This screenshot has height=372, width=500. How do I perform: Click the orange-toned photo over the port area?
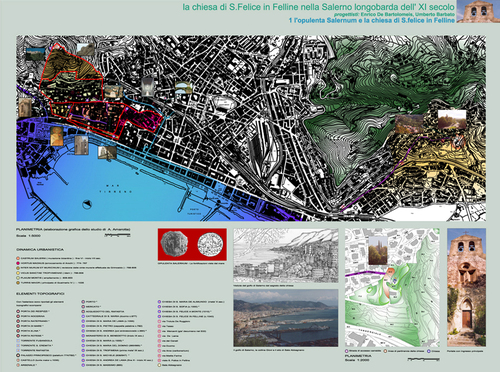tap(57, 136)
